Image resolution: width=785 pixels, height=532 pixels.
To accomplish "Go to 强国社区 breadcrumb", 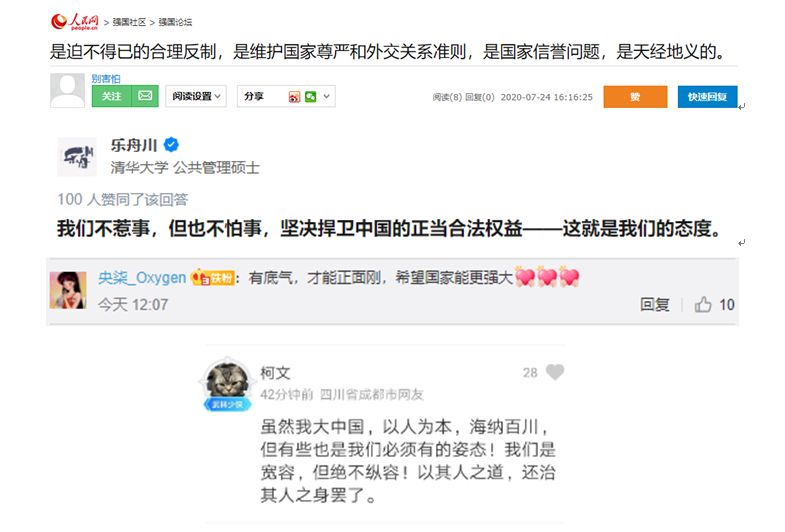I will (x=129, y=22).
